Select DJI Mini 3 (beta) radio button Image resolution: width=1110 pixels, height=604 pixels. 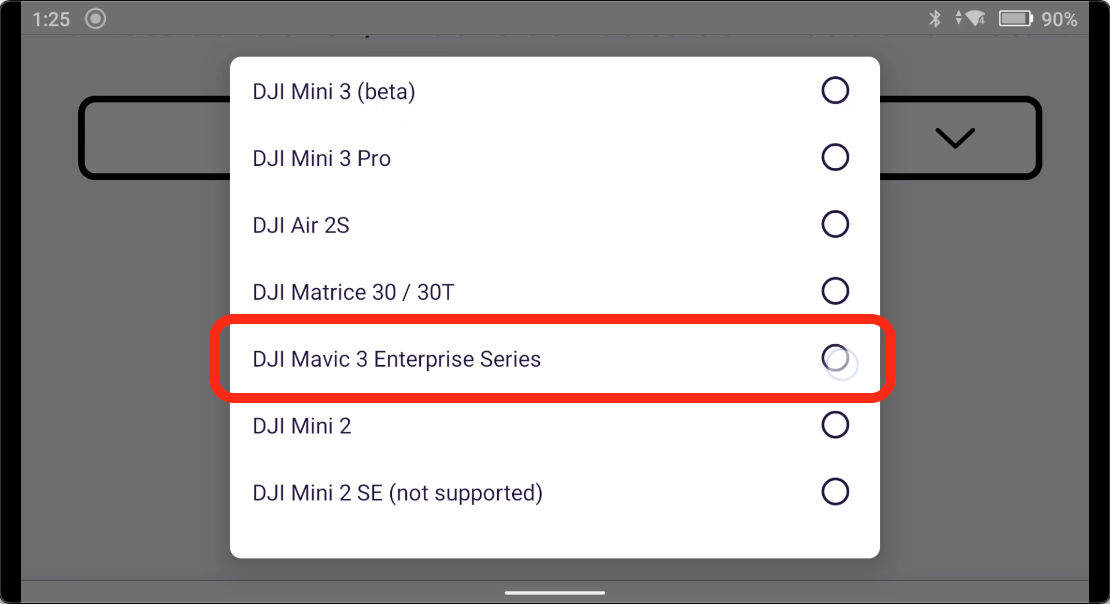[x=835, y=91]
